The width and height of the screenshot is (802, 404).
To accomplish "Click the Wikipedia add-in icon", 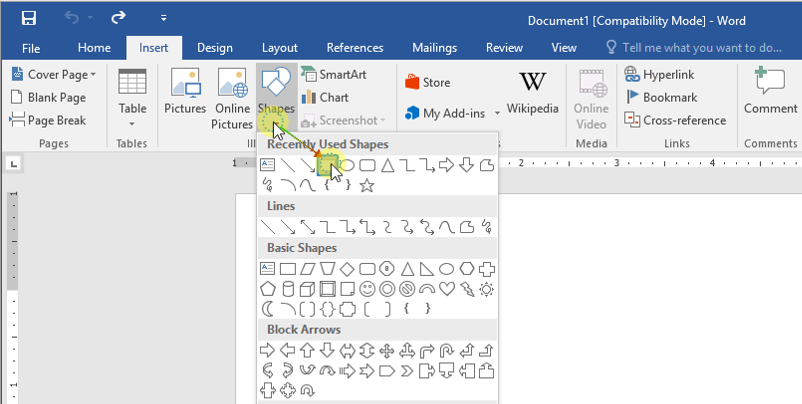I will 532,82.
